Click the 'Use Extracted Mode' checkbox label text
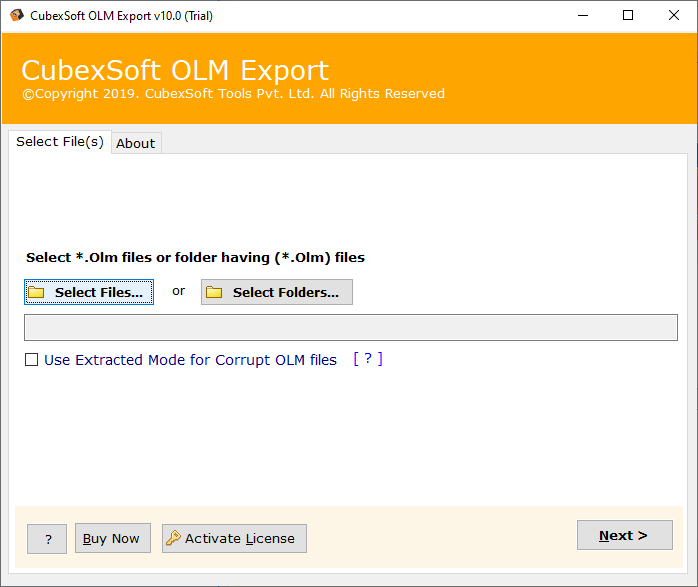 pyautogui.click(x=190, y=360)
